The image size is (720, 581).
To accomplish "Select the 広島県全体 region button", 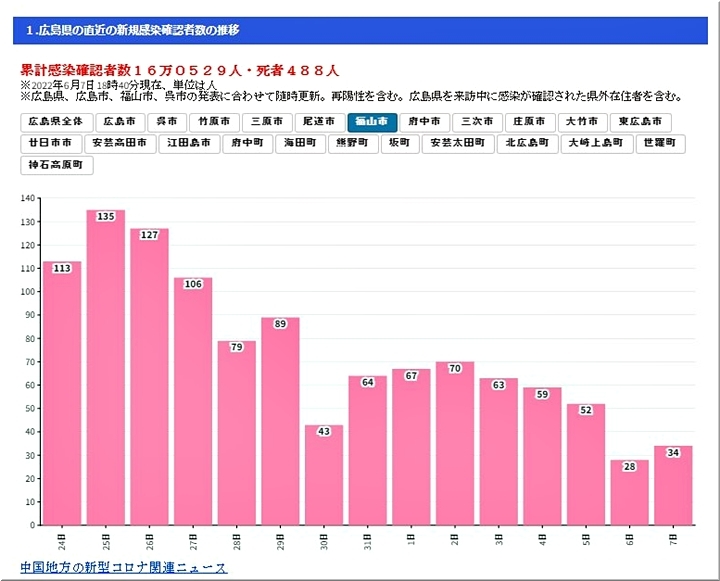I will pyautogui.click(x=57, y=122).
